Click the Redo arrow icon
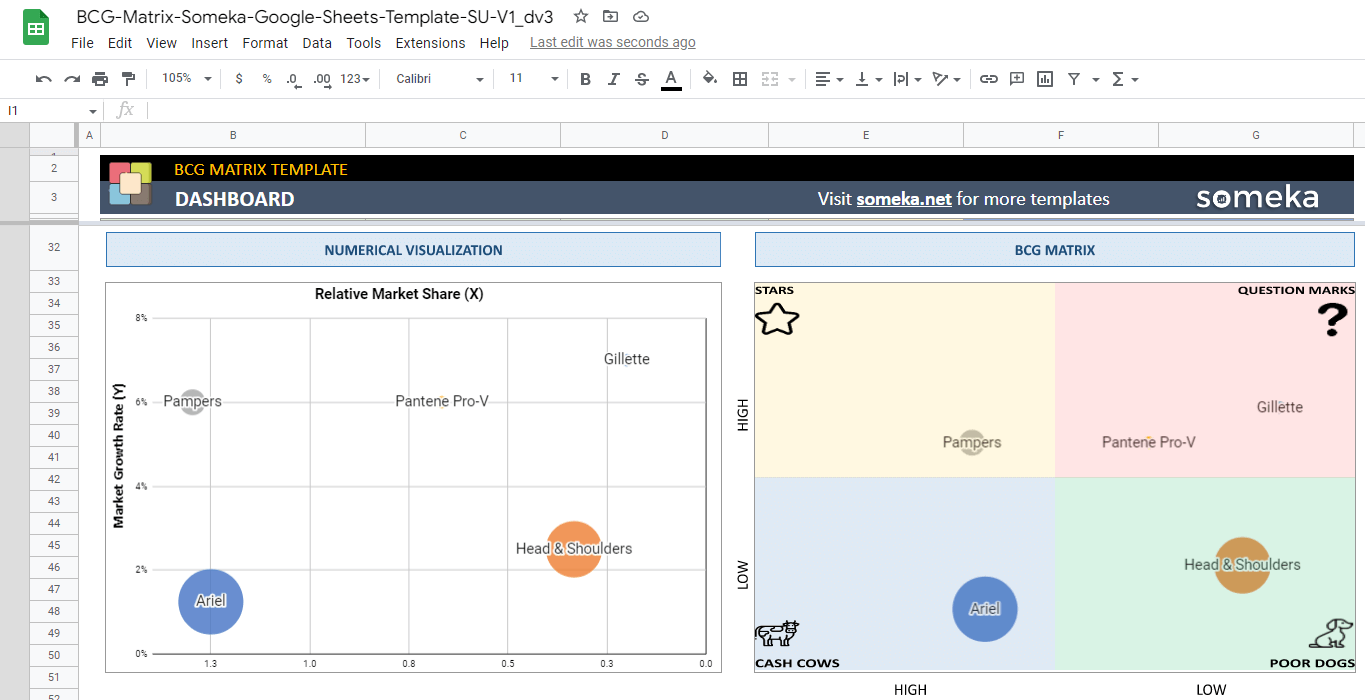Image resolution: width=1365 pixels, height=700 pixels. (72, 79)
